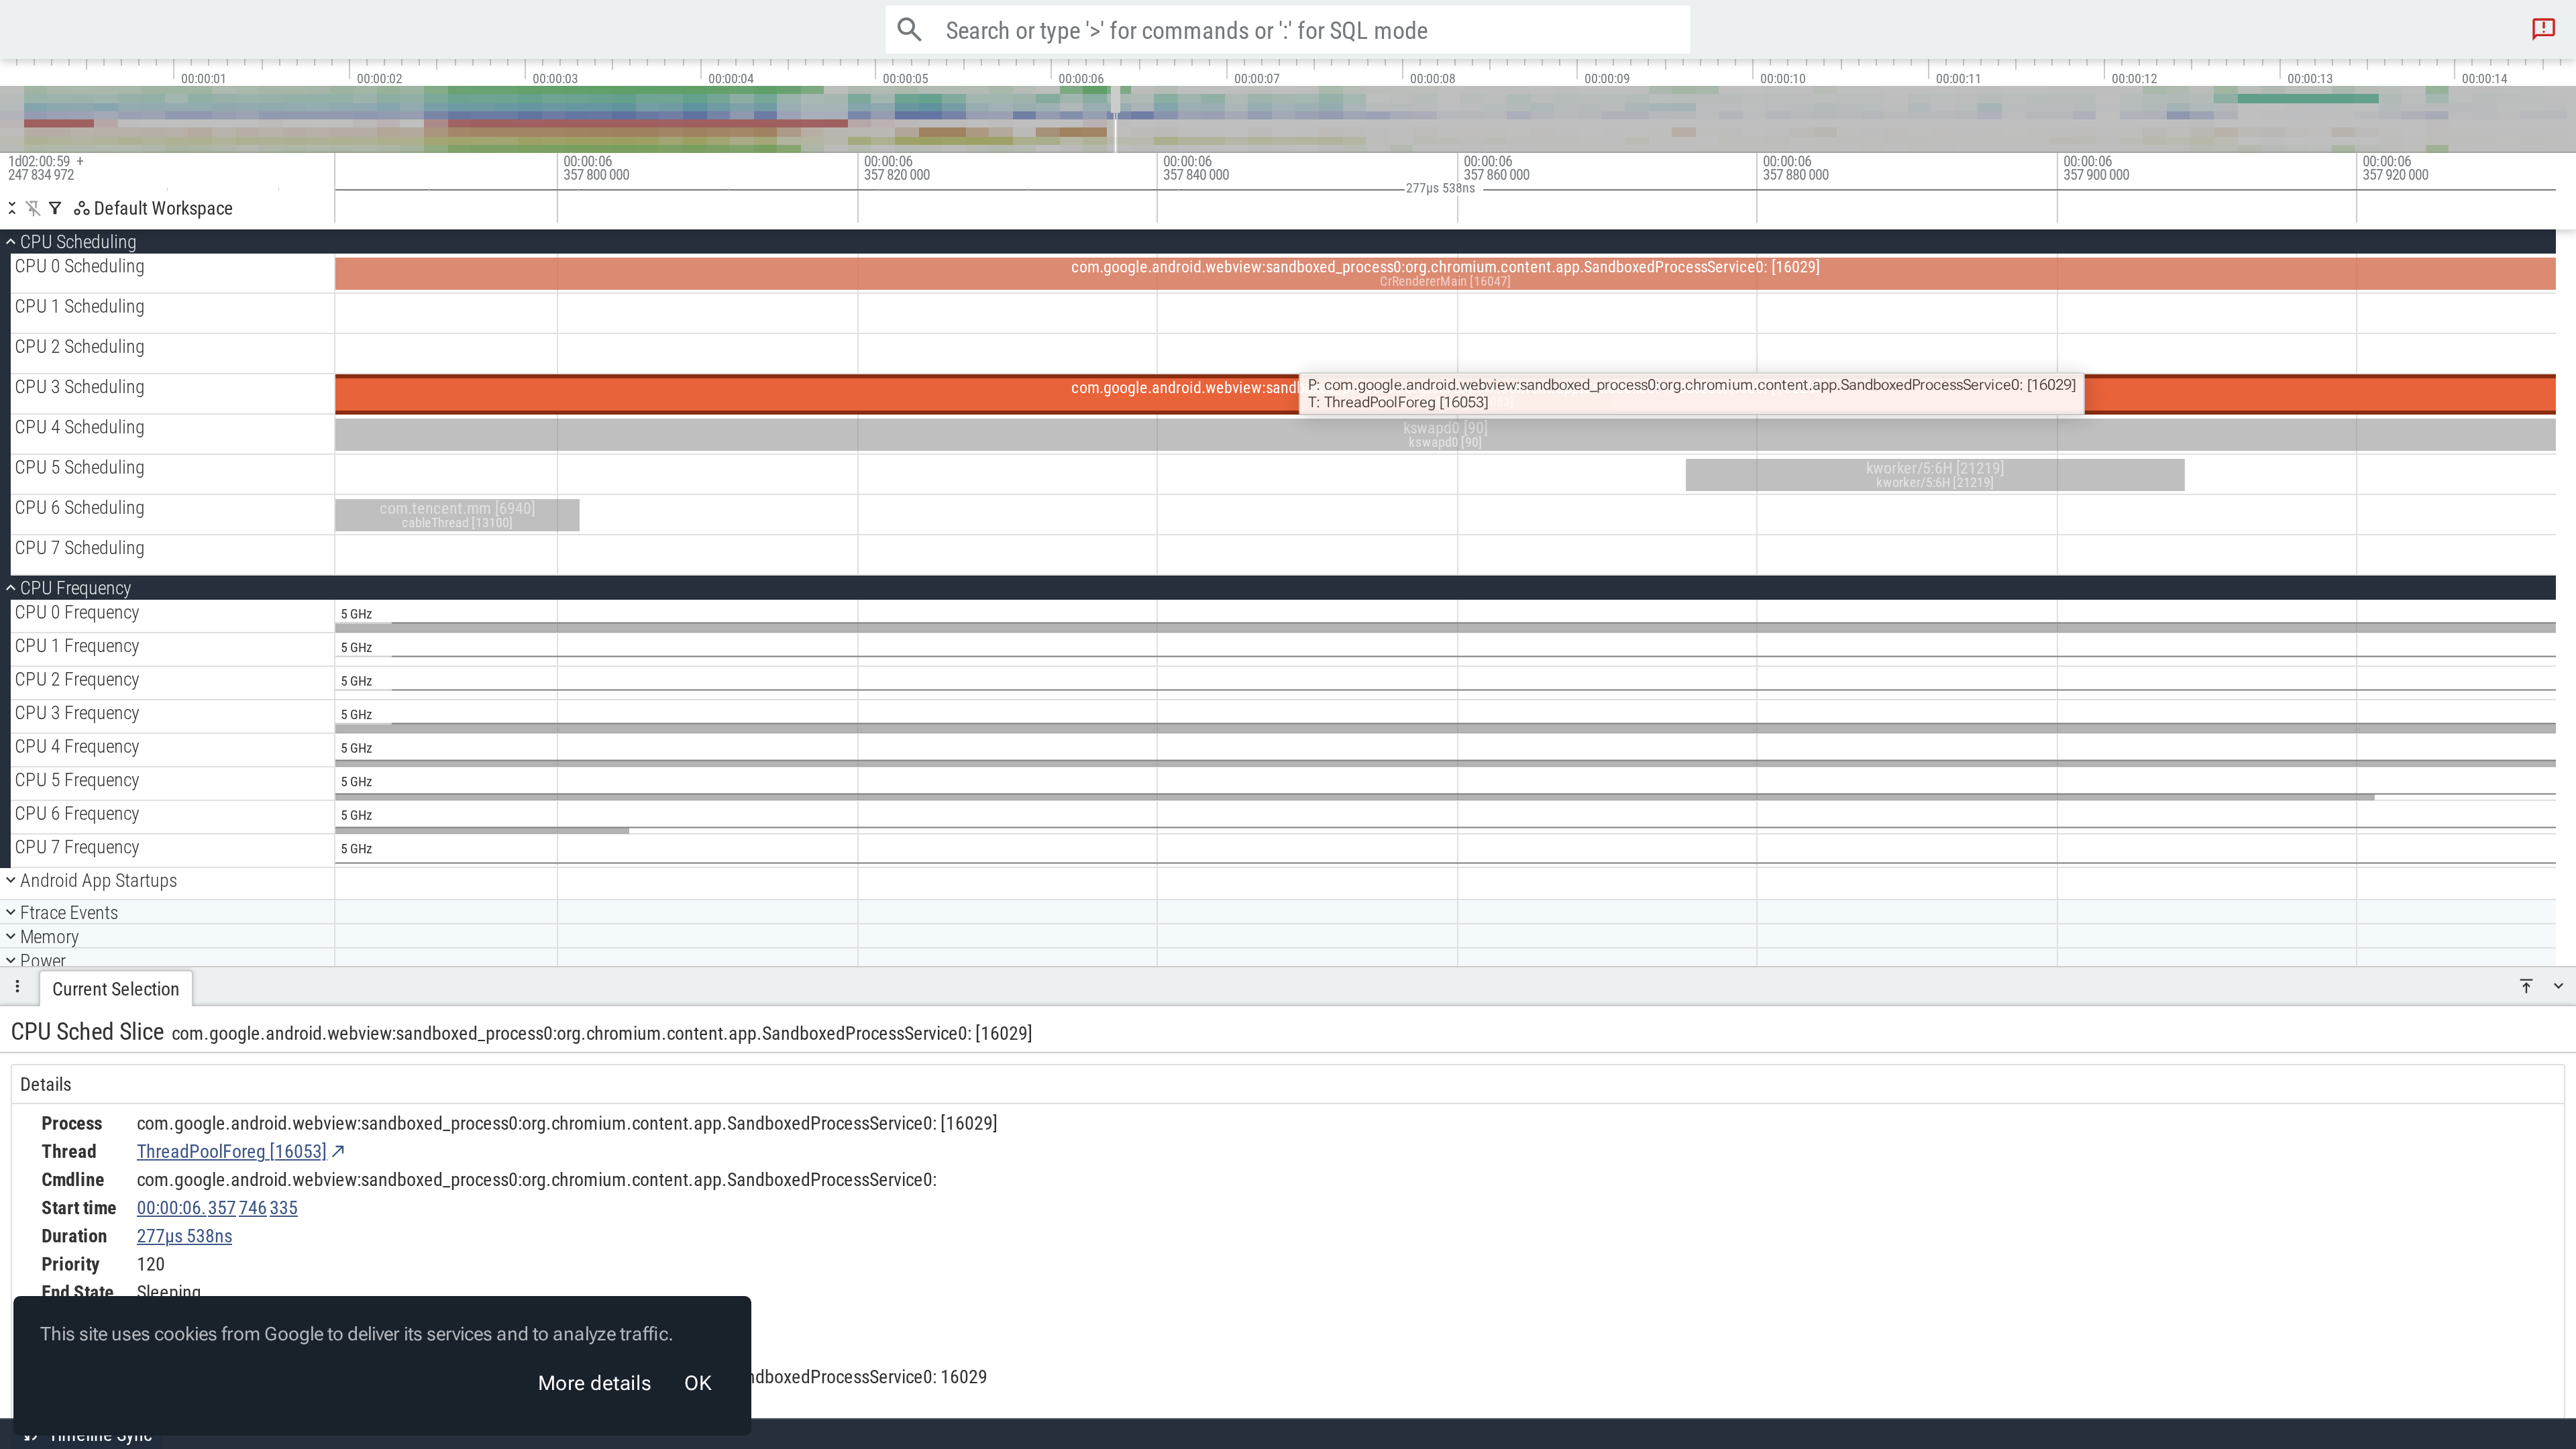Collapse the bottom details drawer chevron

(2558, 986)
